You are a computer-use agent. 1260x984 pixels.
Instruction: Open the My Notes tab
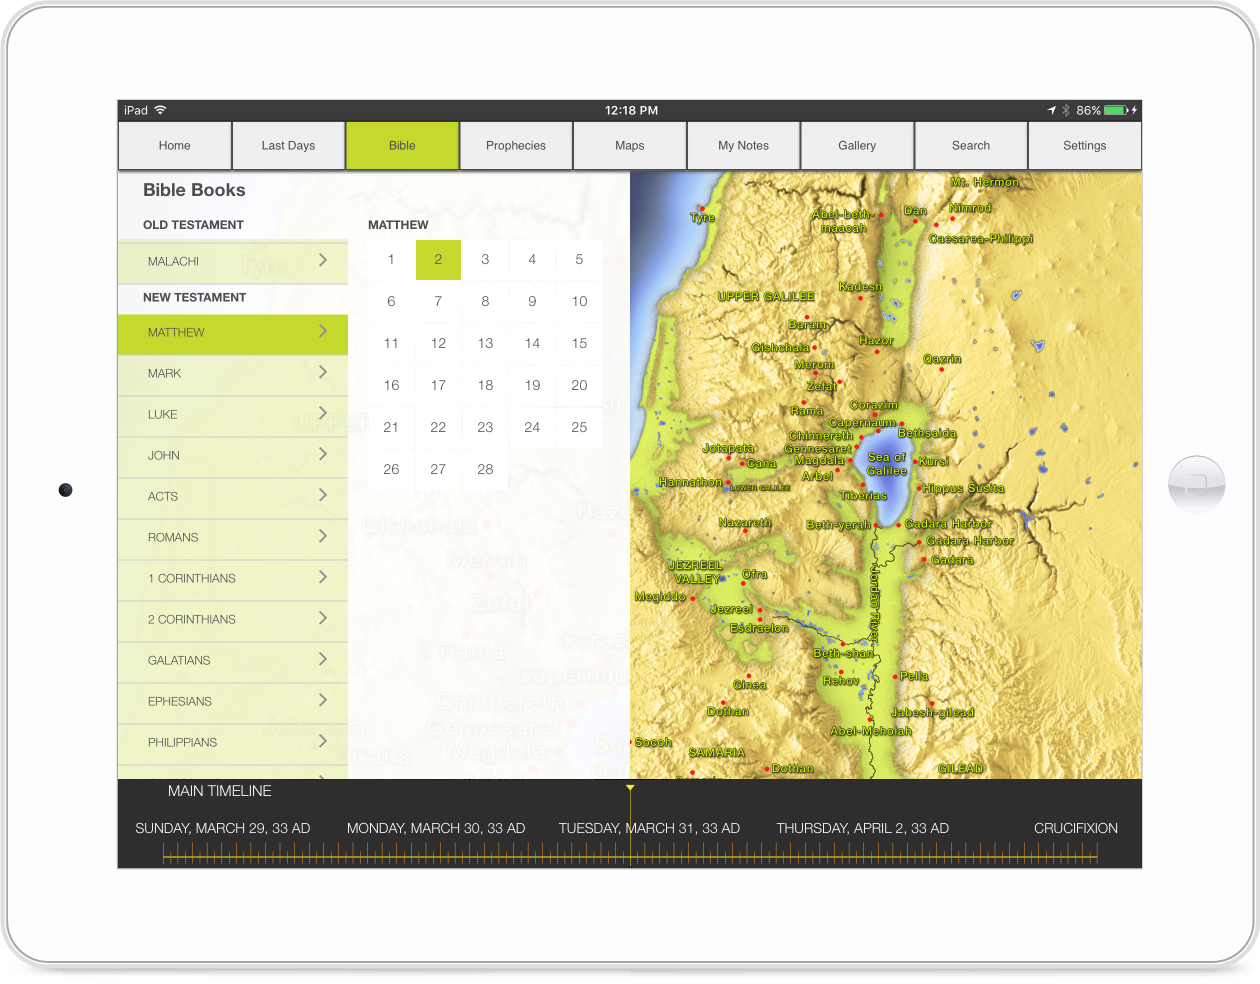coord(743,146)
